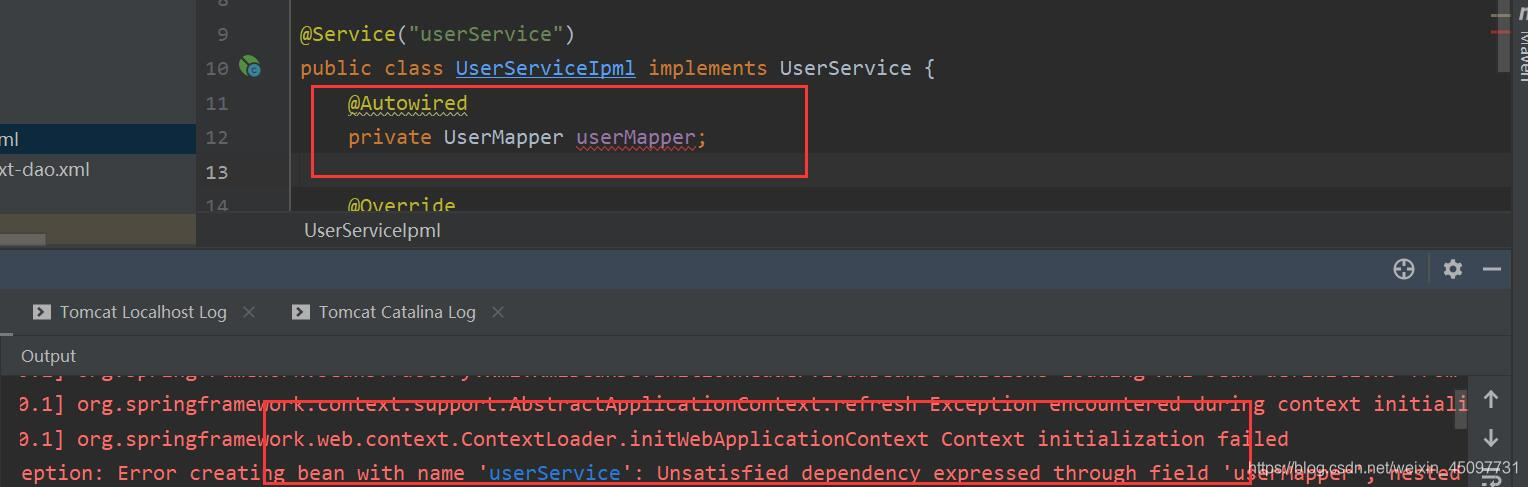Click the userMapper field name on line 12
Screen dimensions: 1528x487
636,137
